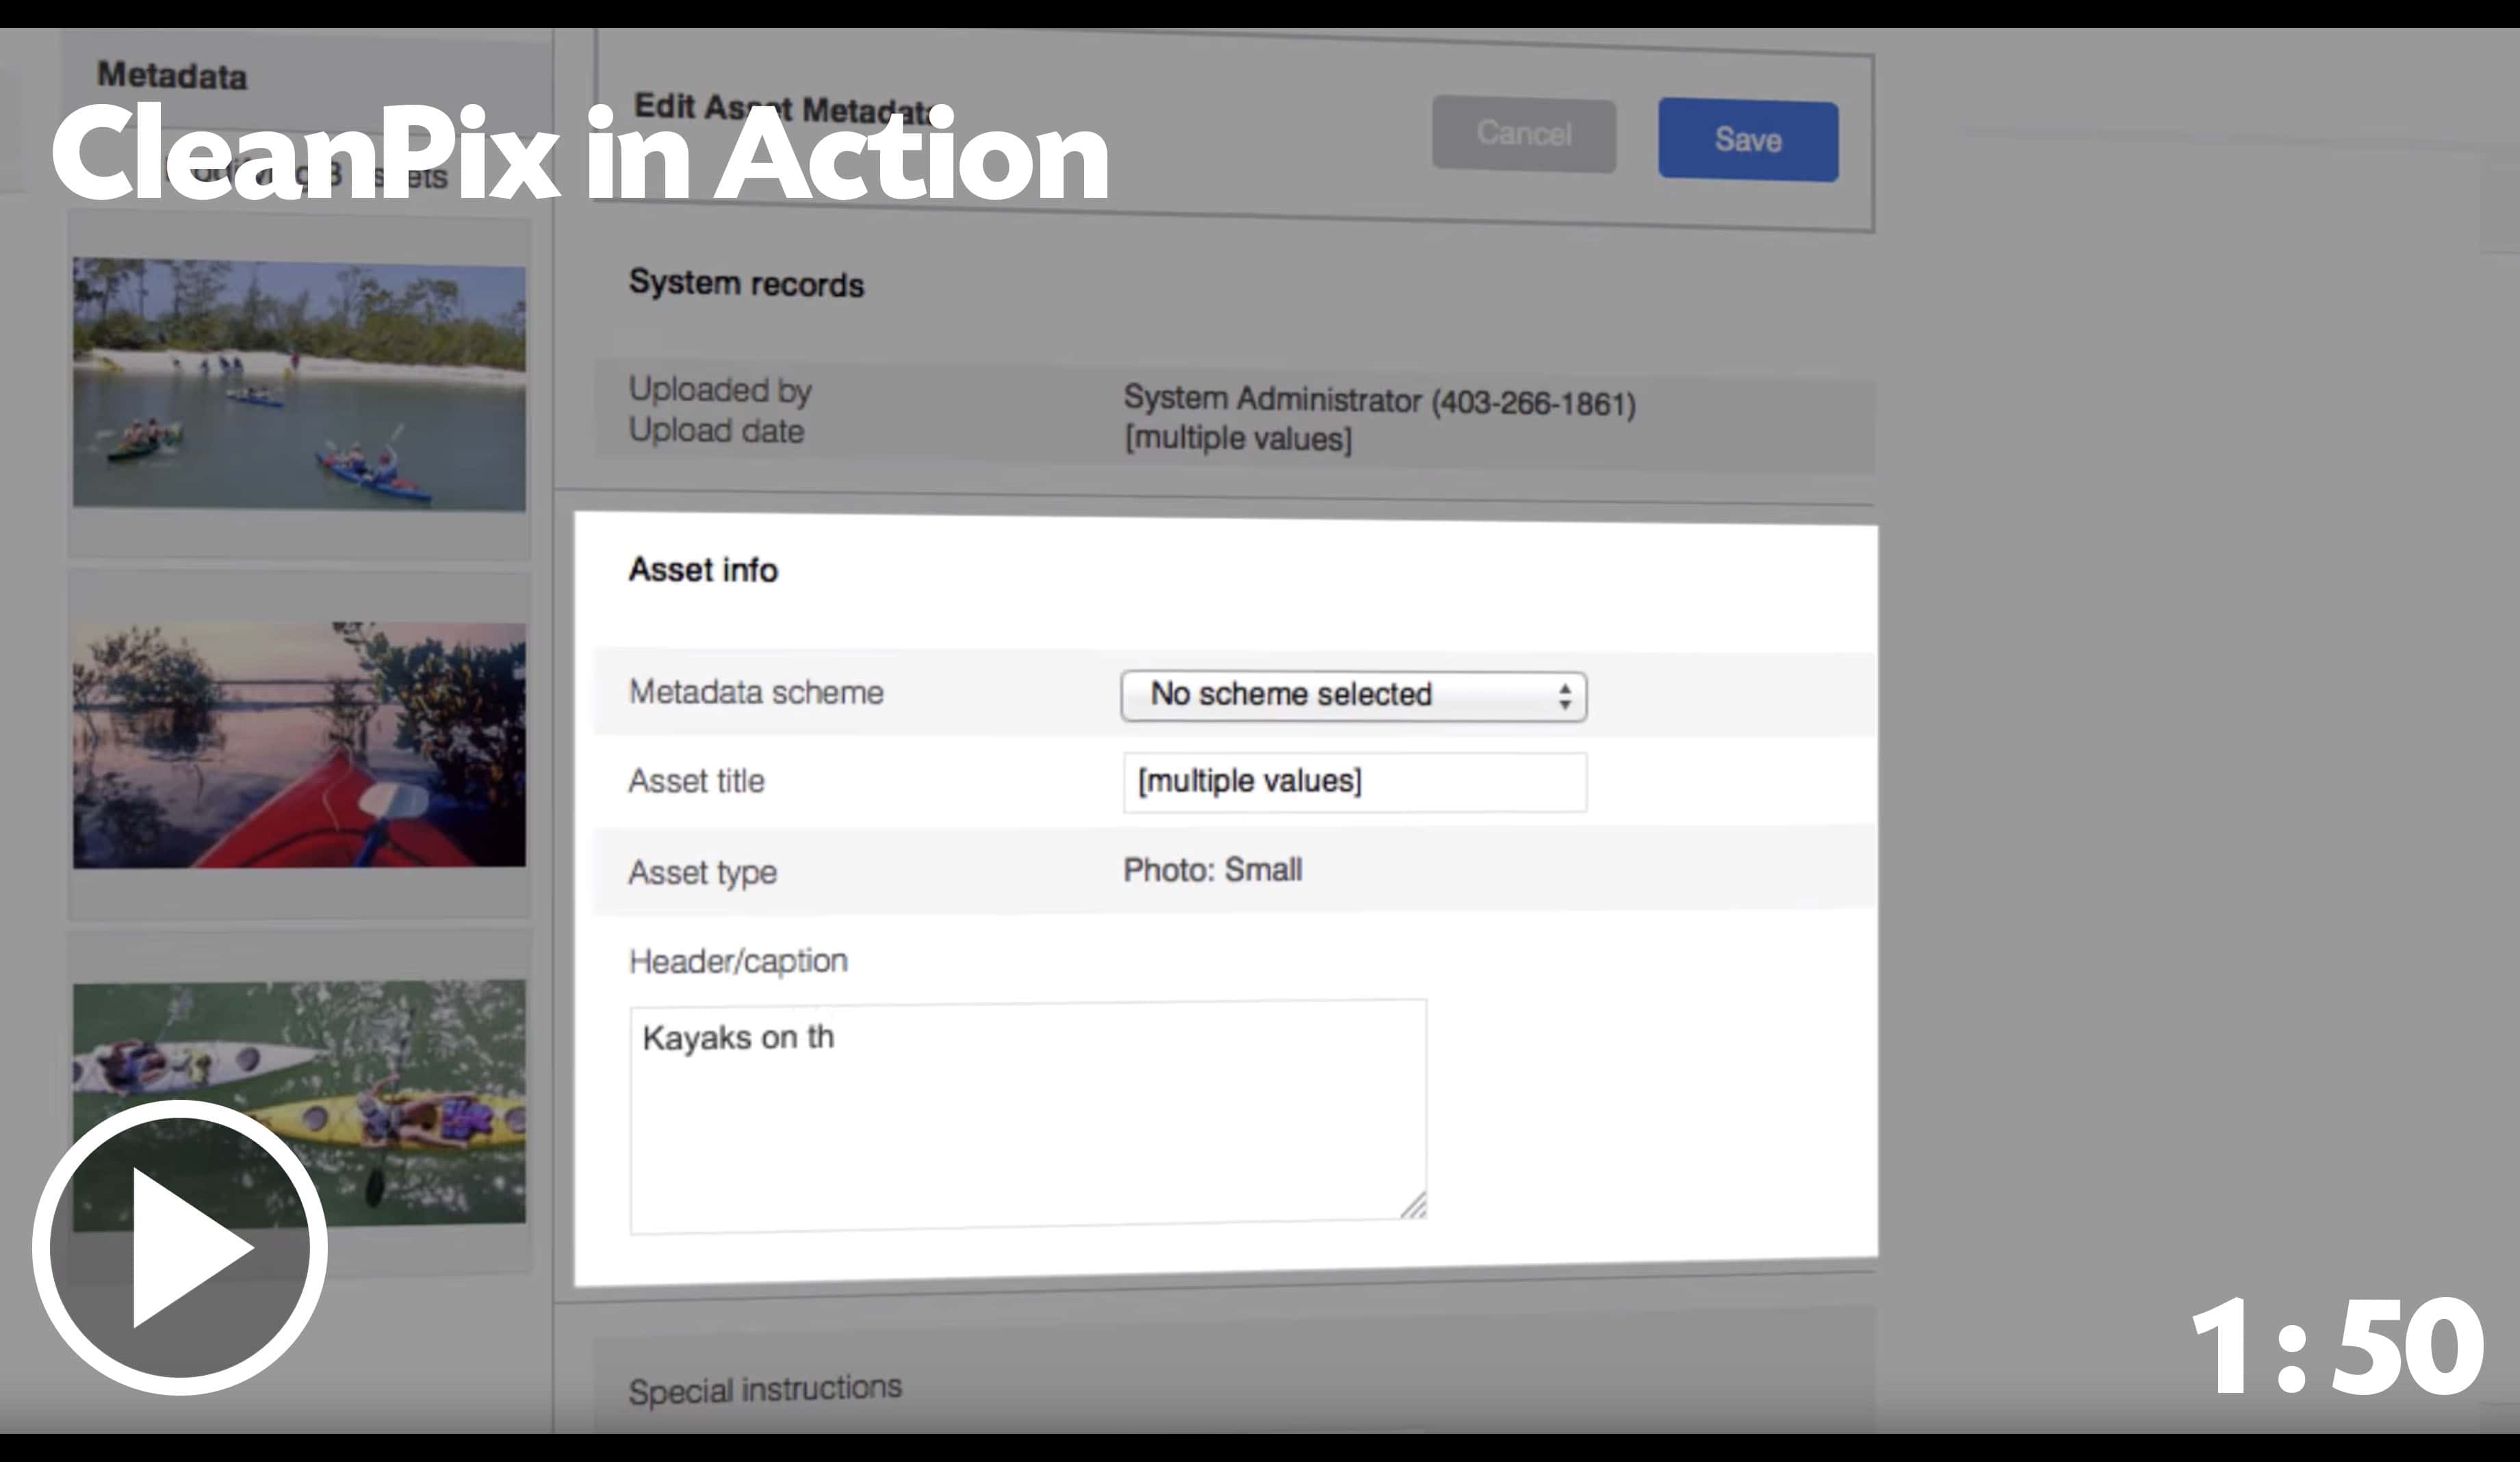Click the blue Save button
This screenshot has width=2520, height=1462.
1748,139
